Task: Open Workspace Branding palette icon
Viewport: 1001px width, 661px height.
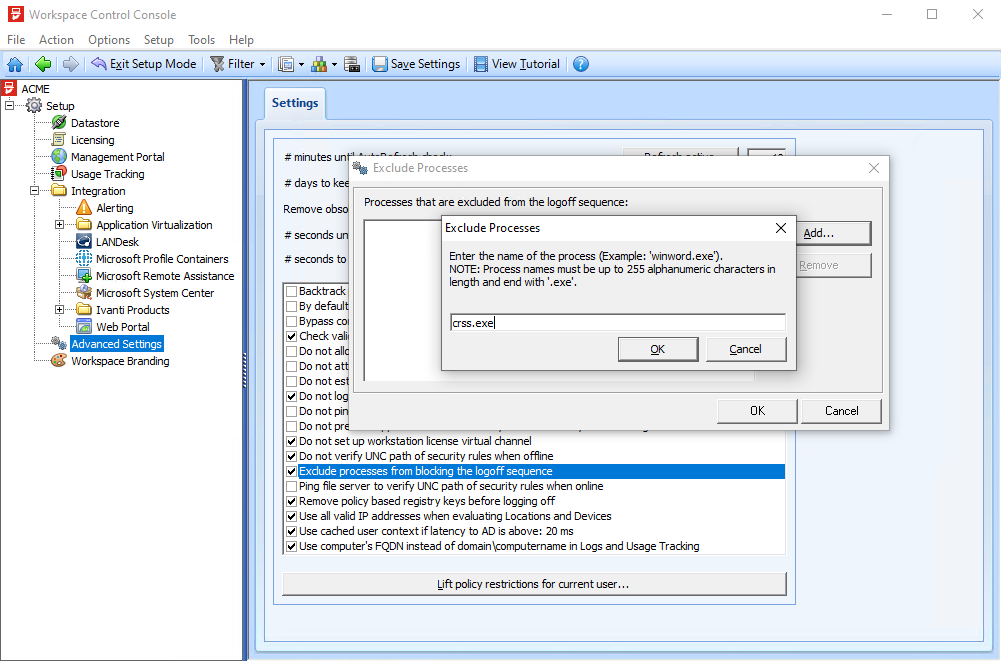Action: pyautogui.click(x=58, y=361)
